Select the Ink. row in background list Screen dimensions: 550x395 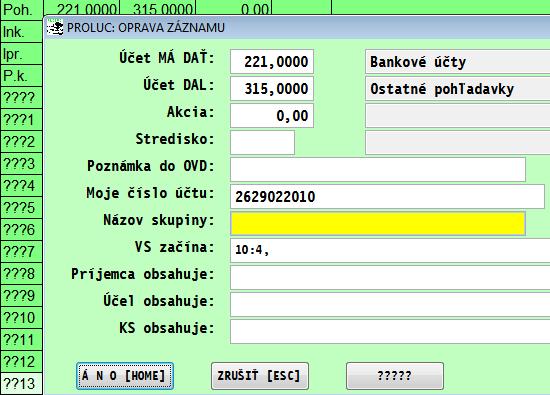click(x=21, y=32)
